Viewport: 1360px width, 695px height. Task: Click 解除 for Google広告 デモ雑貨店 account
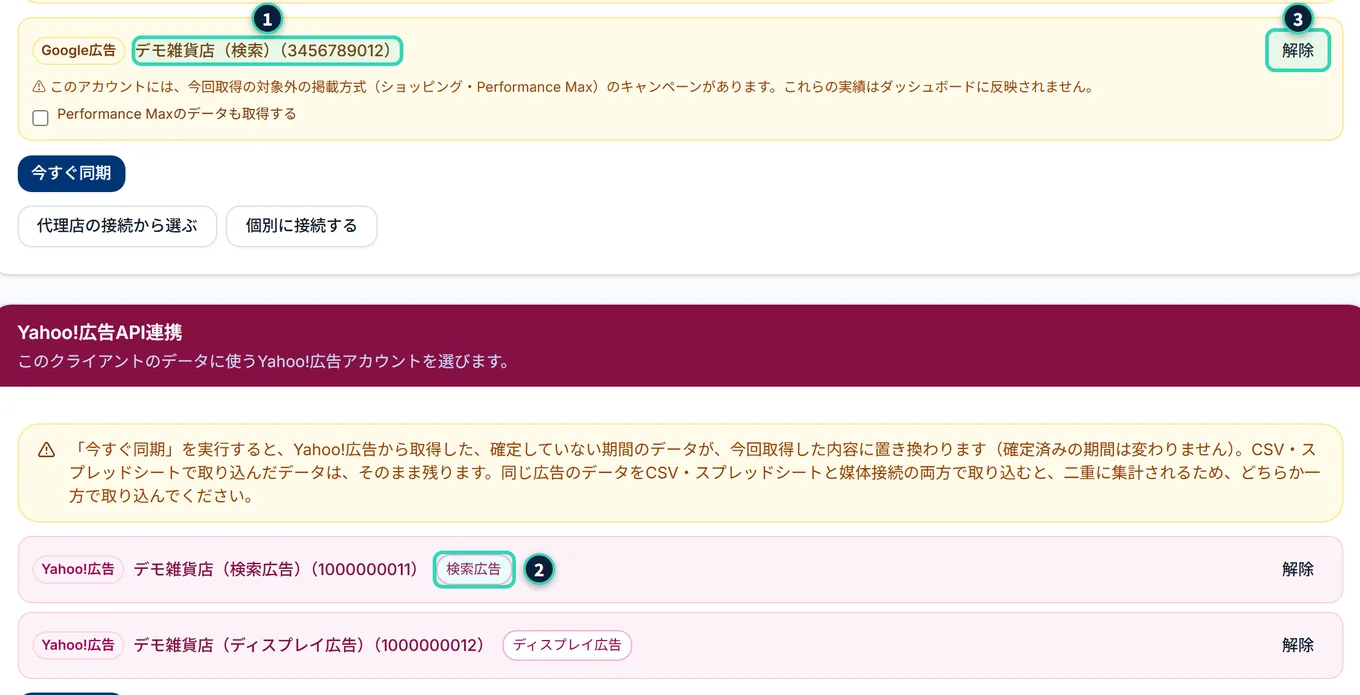pos(1298,51)
